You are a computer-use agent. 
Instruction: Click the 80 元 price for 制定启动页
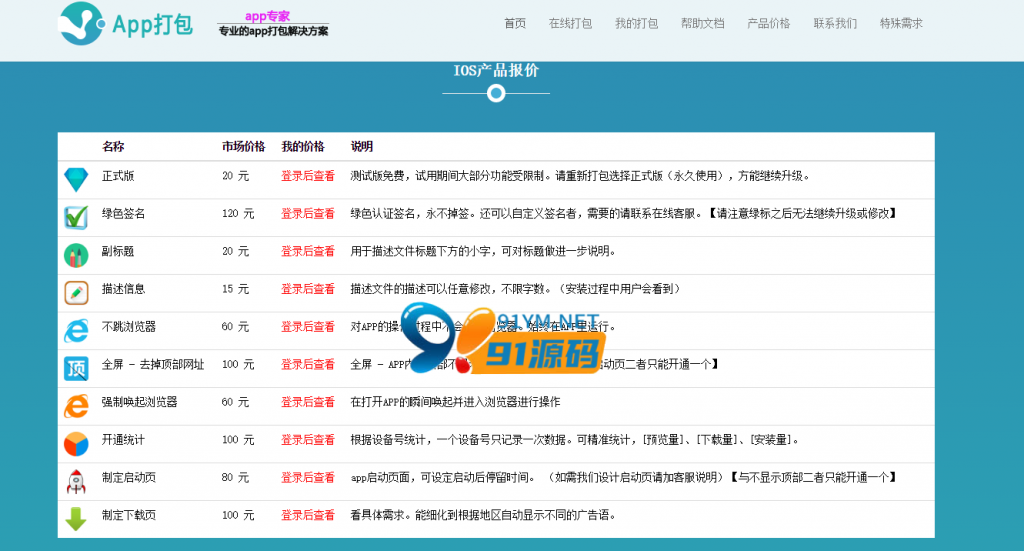coord(235,478)
